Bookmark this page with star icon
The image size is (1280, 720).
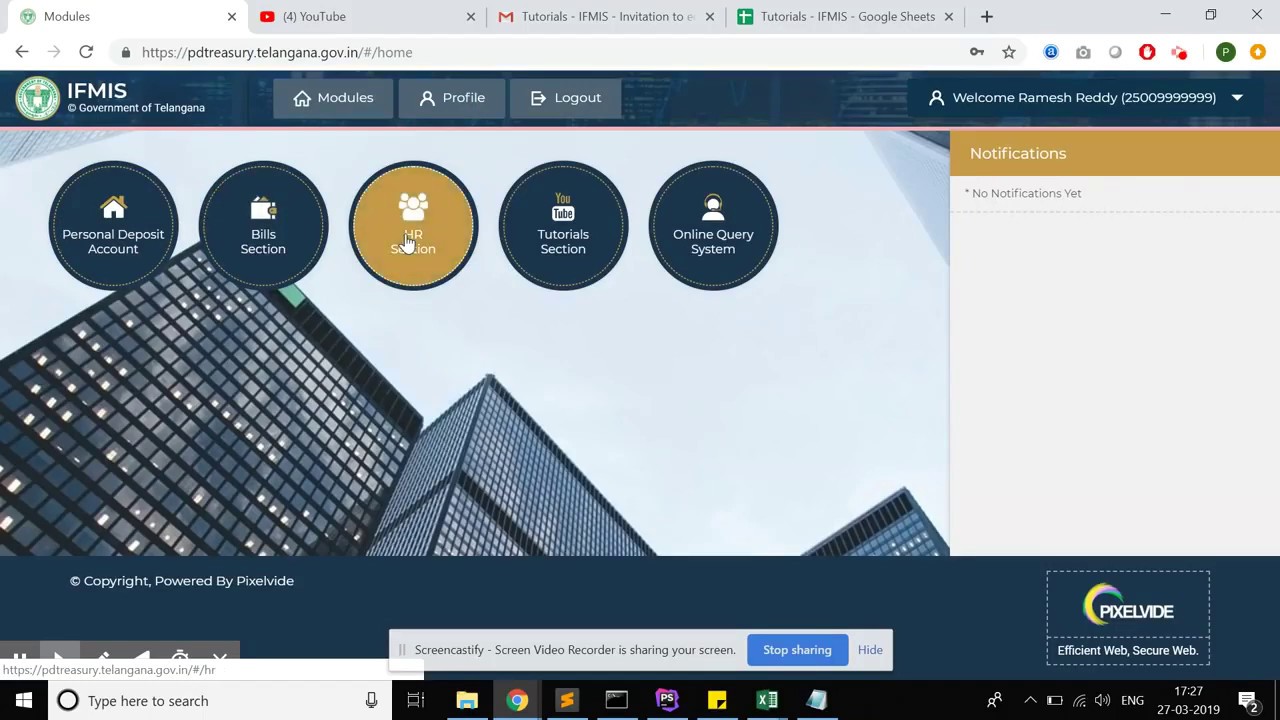(1009, 52)
